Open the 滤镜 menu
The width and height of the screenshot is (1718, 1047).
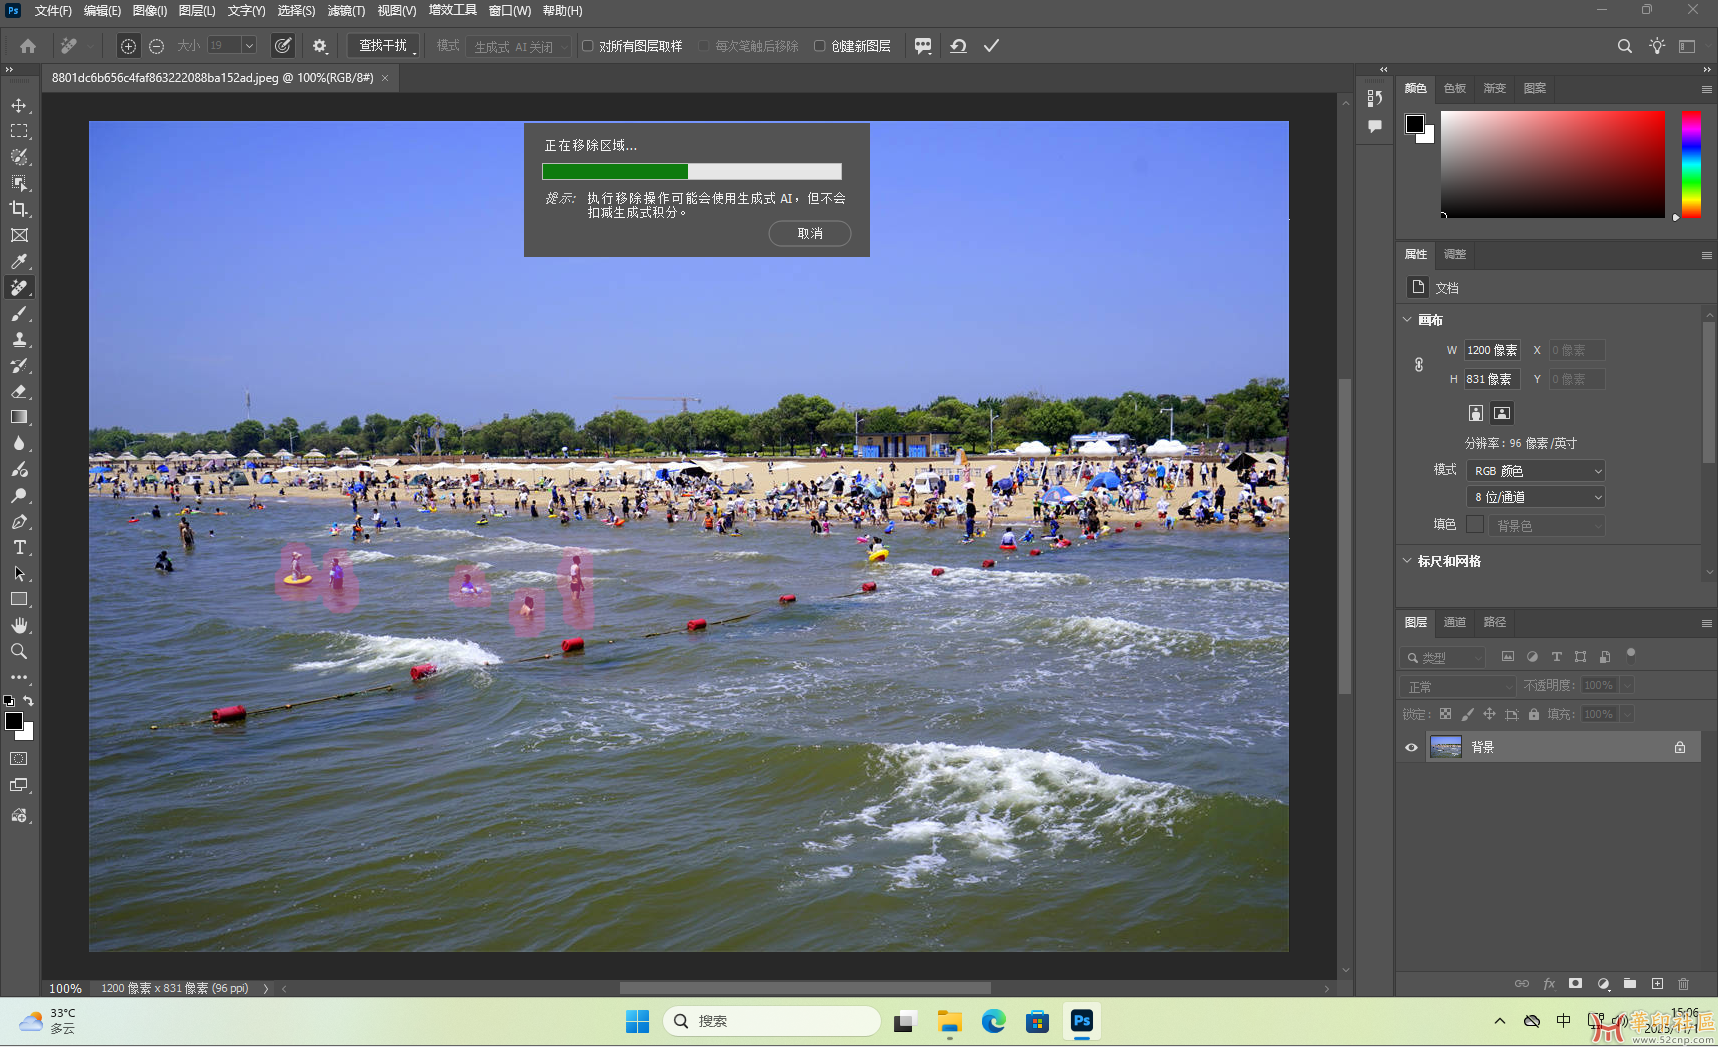345,11
